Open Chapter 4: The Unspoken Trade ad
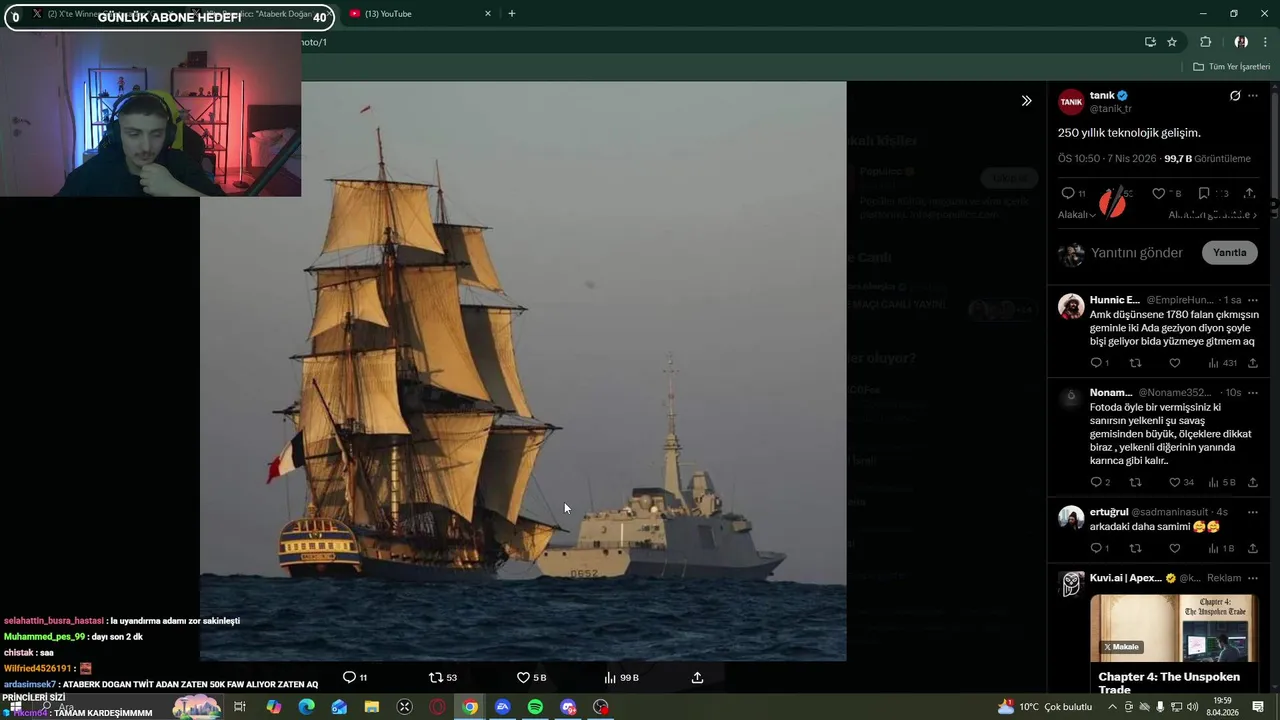The height and width of the screenshot is (720, 1280). (1169, 683)
